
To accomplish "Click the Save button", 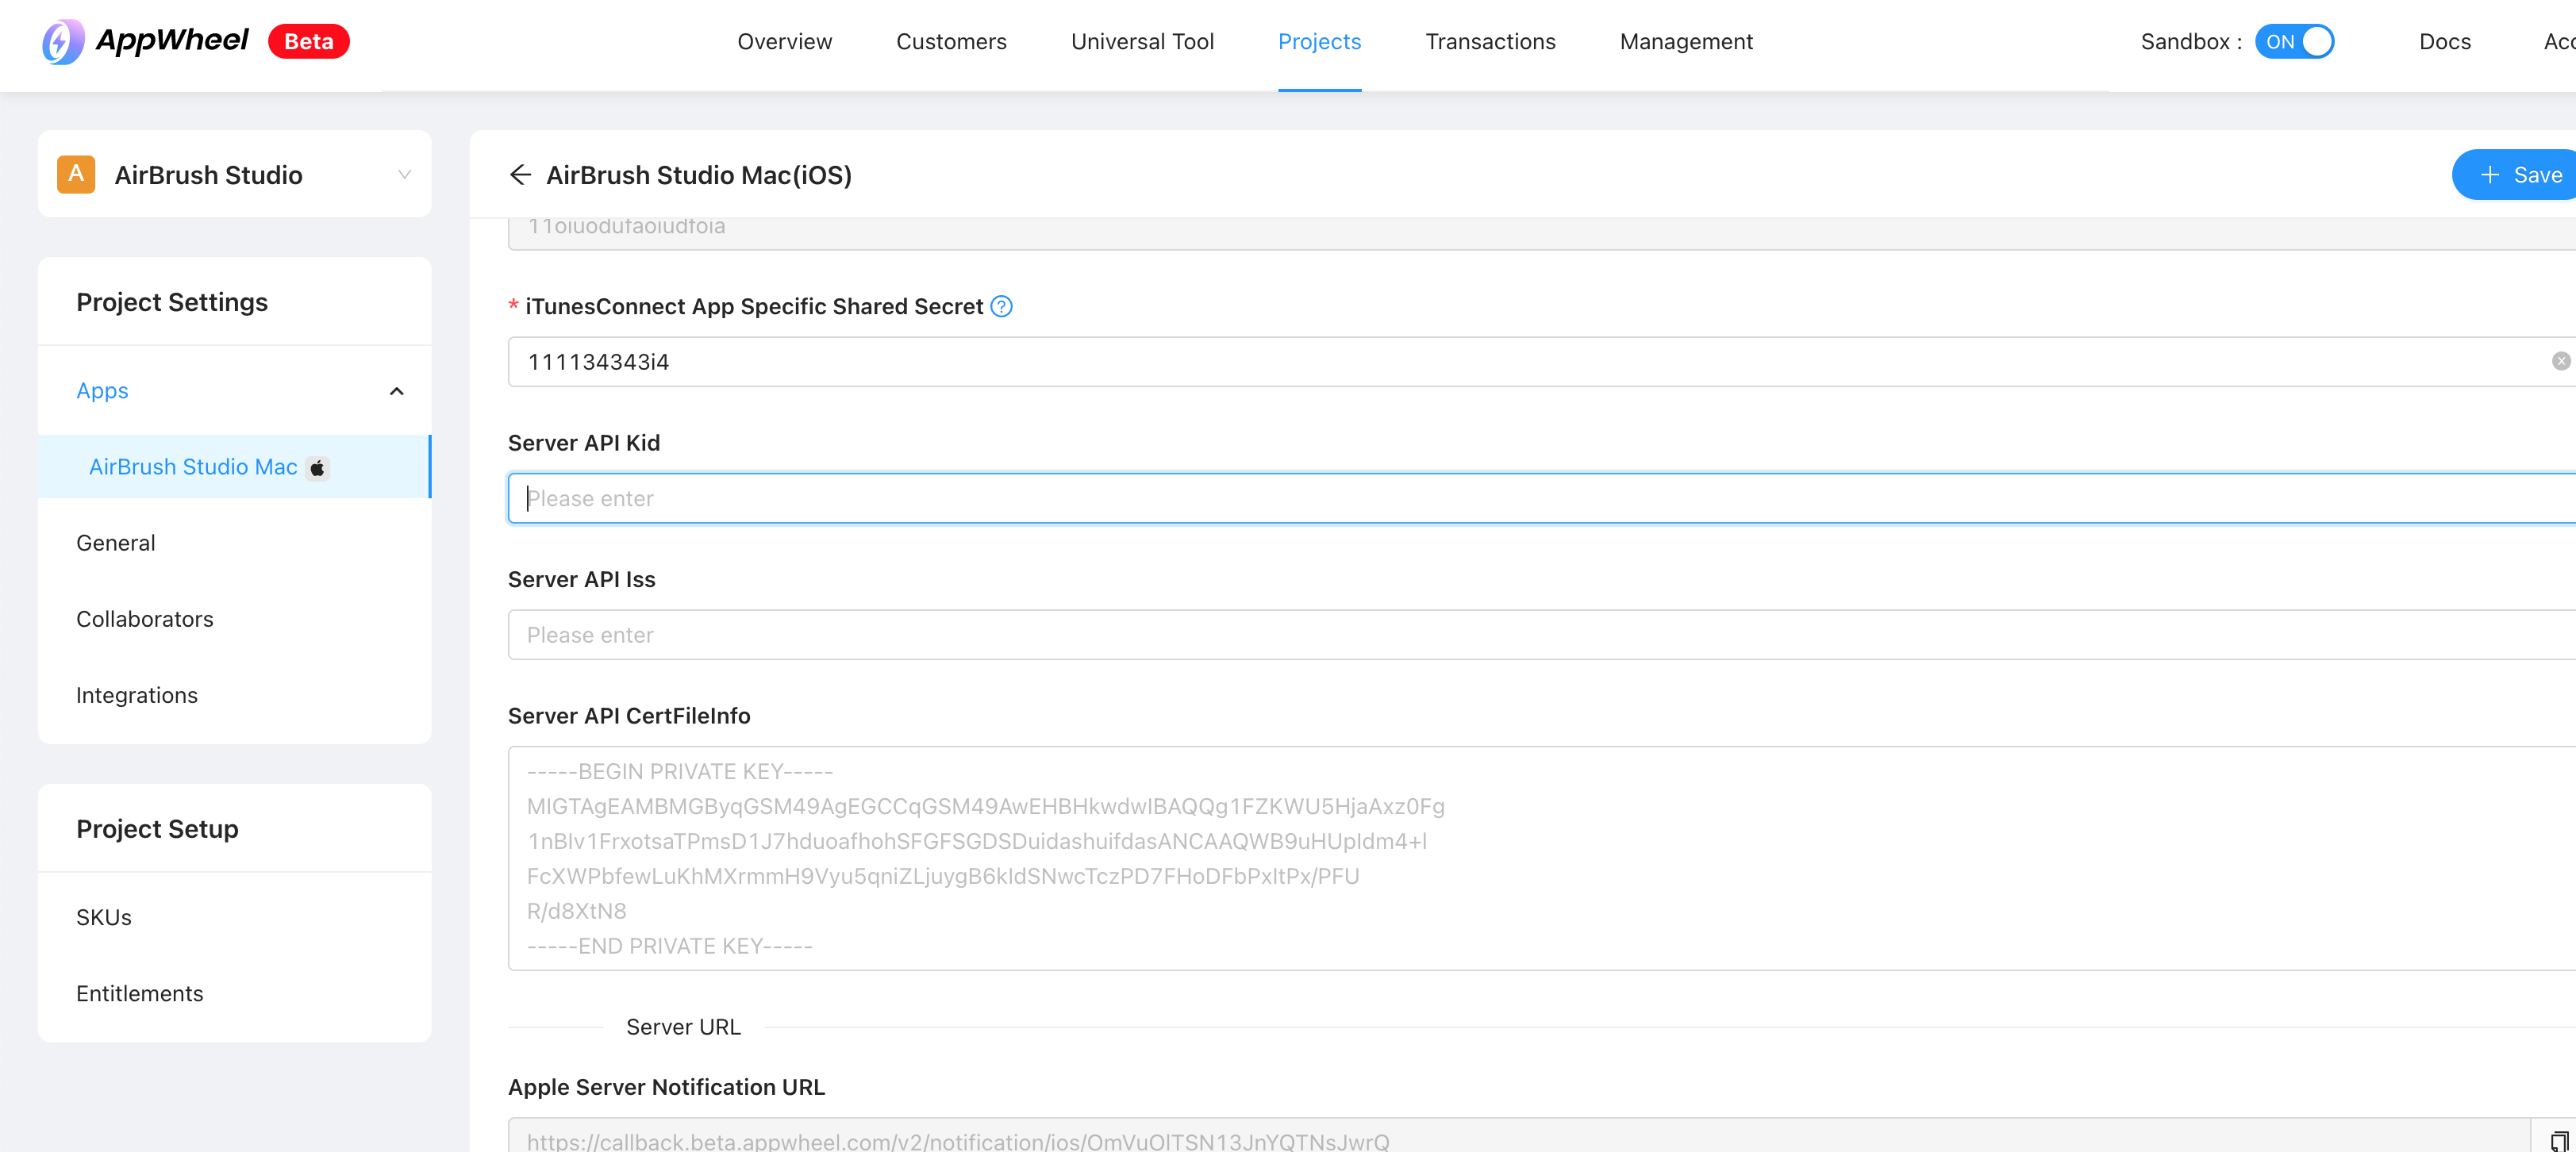I will (2521, 174).
